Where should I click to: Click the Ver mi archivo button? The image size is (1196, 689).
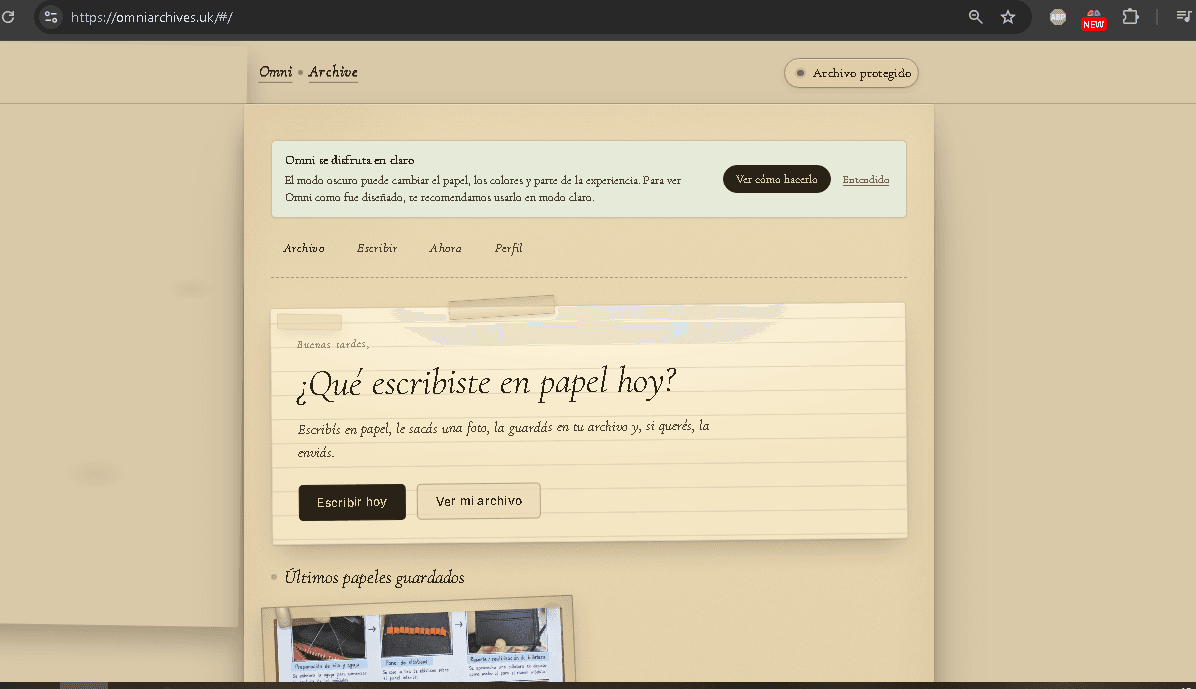point(479,501)
